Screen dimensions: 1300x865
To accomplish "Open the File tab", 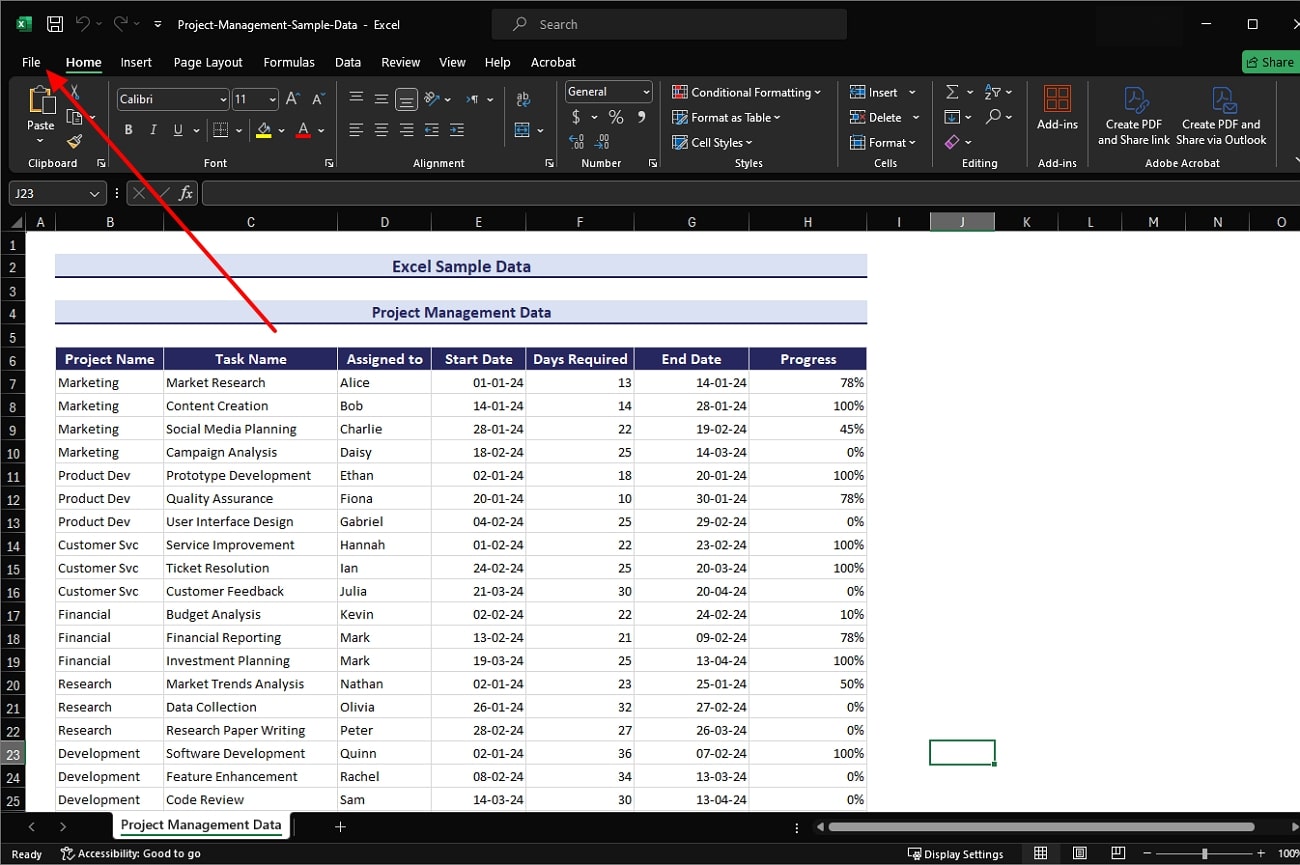I will point(31,62).
